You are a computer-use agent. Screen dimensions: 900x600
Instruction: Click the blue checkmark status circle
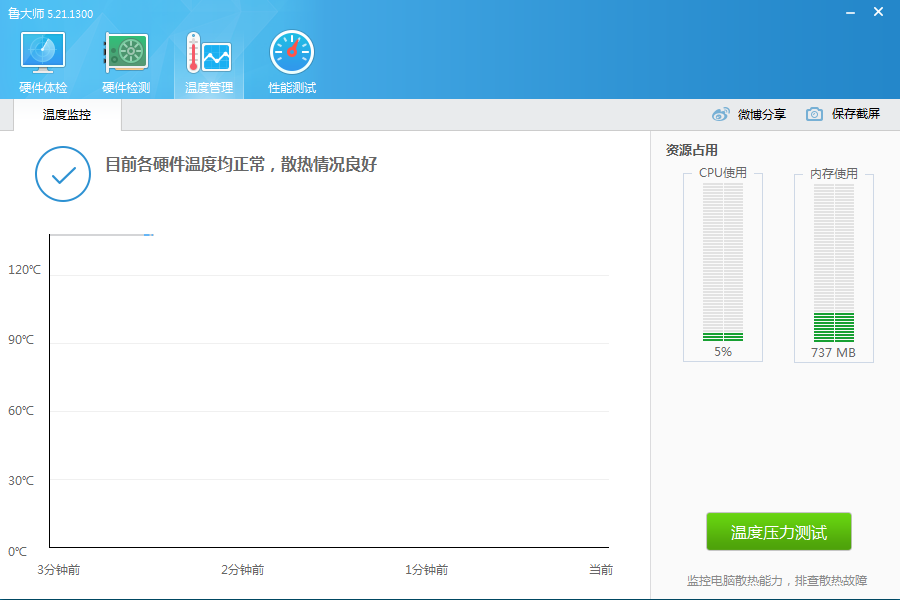pyautogui.click(x=63, y=174)
